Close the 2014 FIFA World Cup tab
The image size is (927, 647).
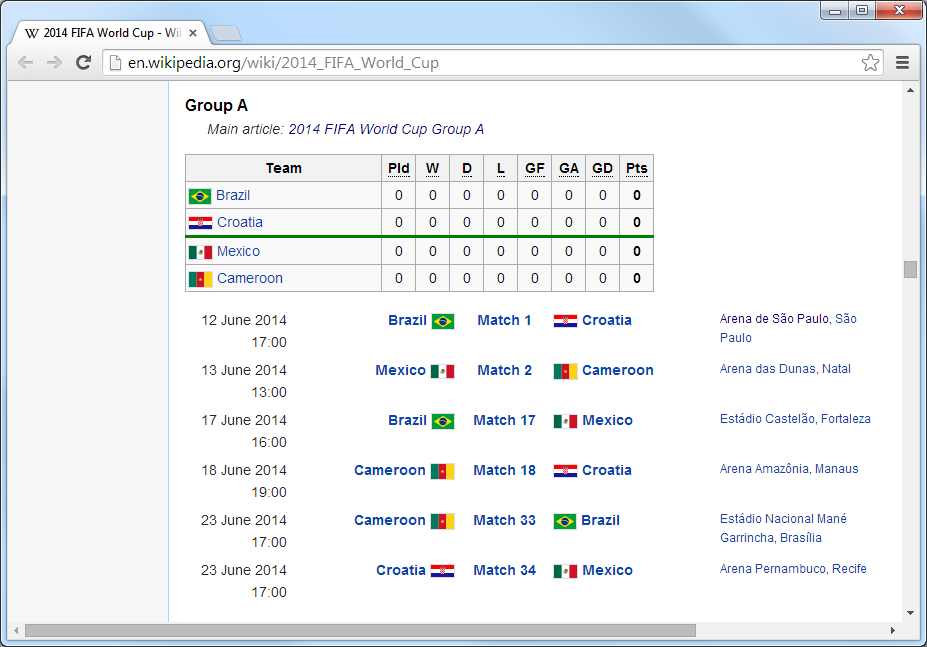click(193, 33)
